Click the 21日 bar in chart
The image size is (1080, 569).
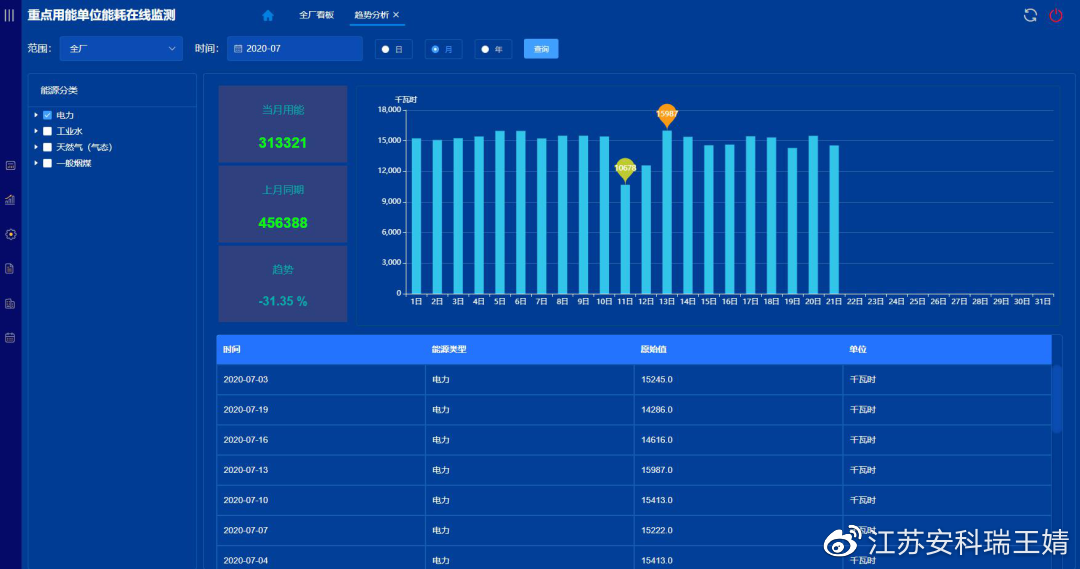point(834,220)
